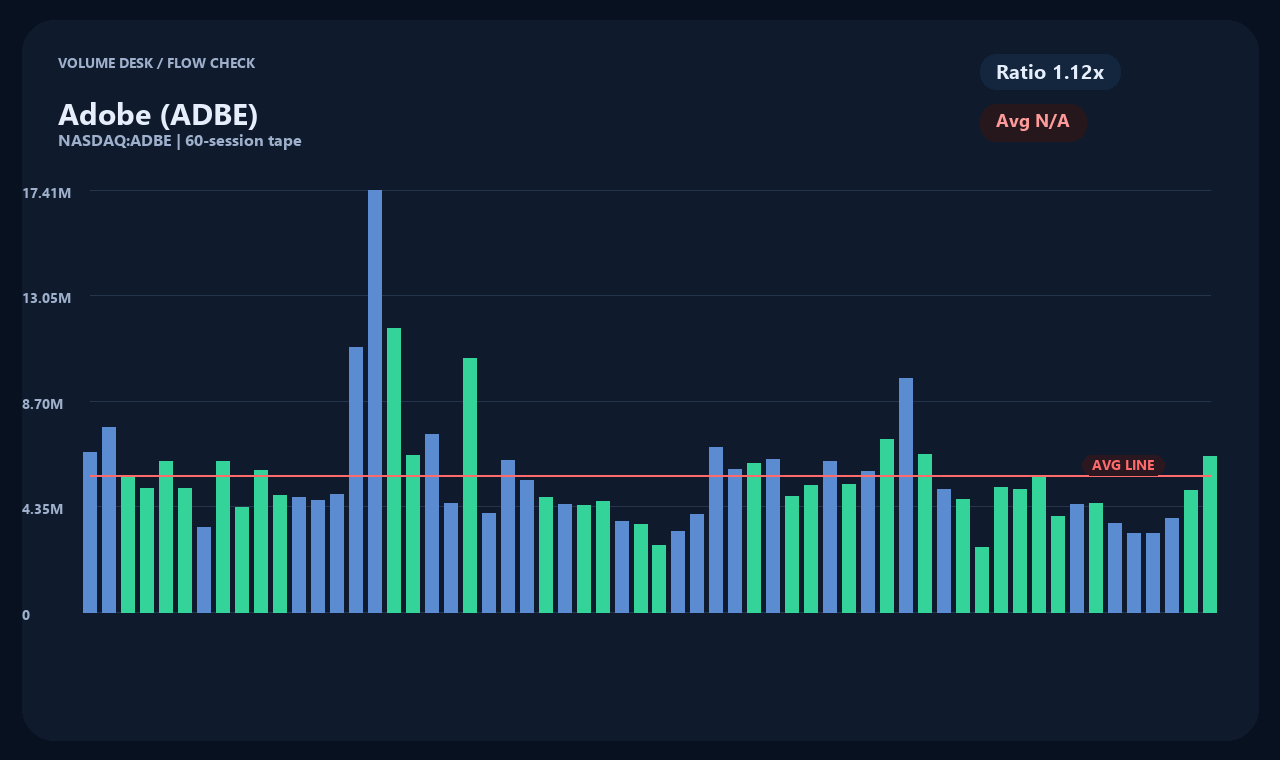Image resolution: width=1280 pixels, height=760 pixels.
Task: Select the tallest blue volume bar
Action: pos(375,401)
